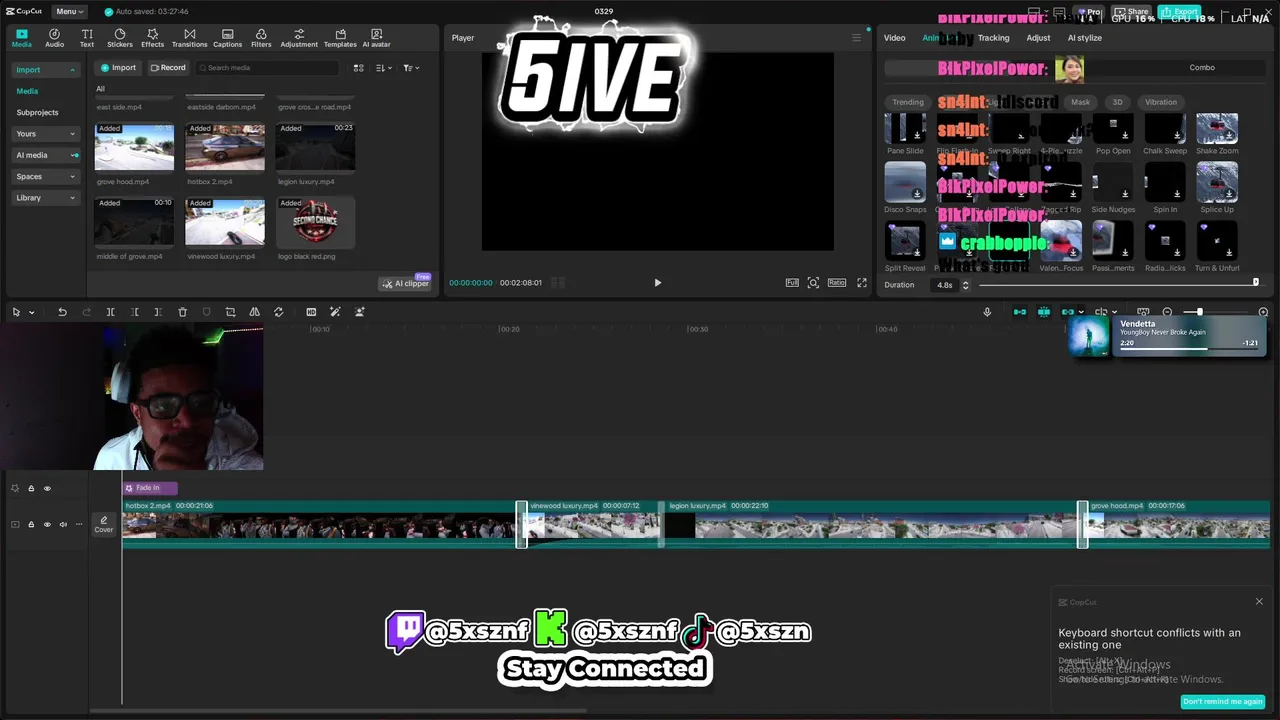This screenshot has width=1280, height=720.
Task: Click the timeline zoom out minus icon
Action: pyautogui.click(x=1167, y=312)
